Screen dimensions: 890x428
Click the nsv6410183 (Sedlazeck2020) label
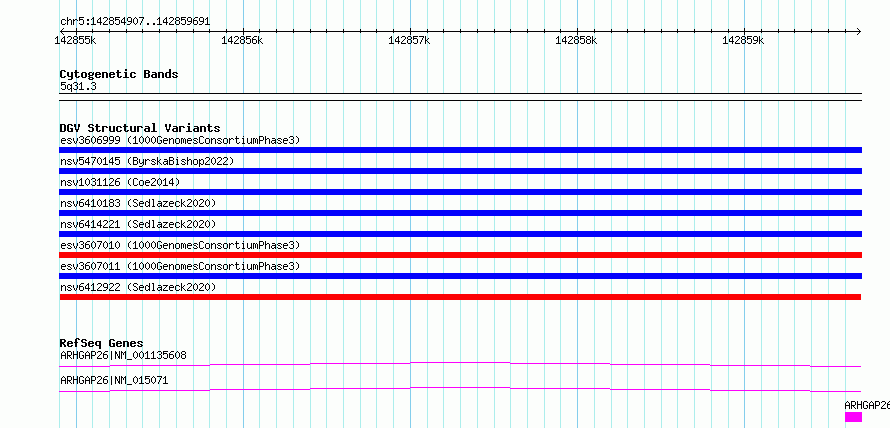(x=138, y=203)
